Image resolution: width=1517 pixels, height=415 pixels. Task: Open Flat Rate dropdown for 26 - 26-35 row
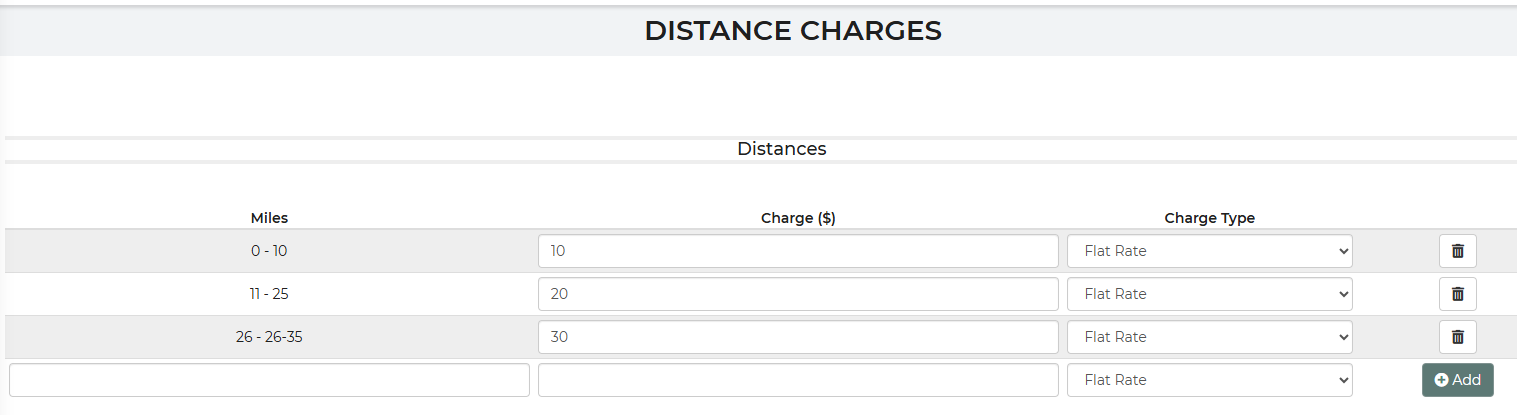click(1209, 337)
